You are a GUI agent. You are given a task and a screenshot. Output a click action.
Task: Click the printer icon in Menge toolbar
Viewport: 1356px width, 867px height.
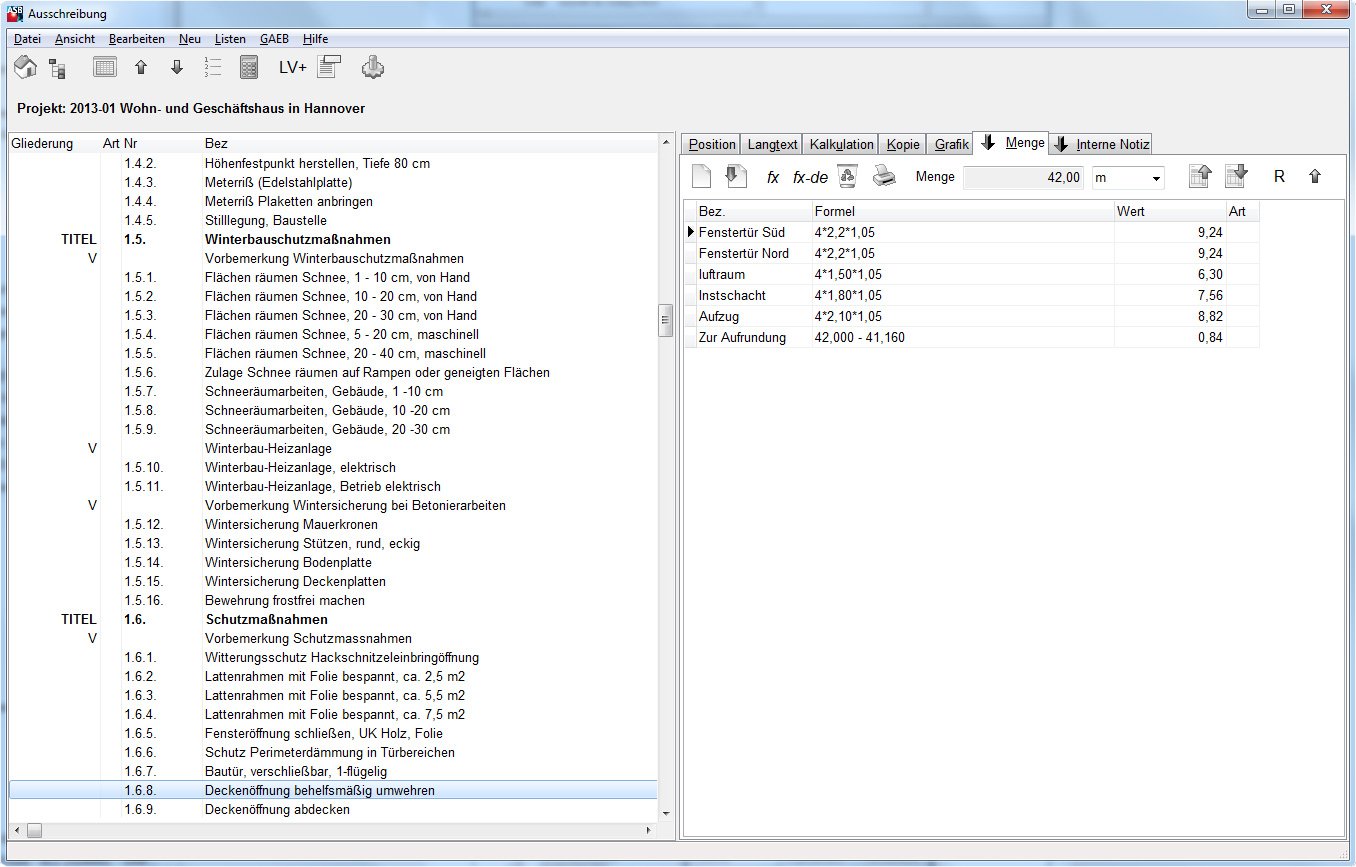pos(884,176)
